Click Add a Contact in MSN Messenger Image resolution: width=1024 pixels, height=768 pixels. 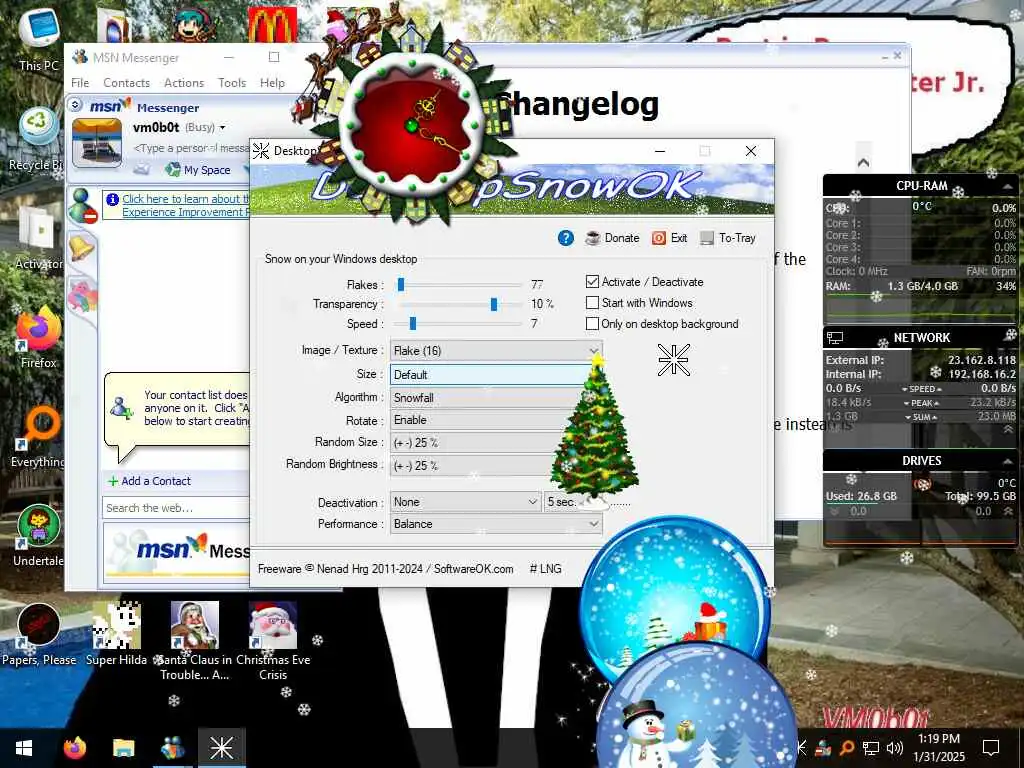coord(150,481)
